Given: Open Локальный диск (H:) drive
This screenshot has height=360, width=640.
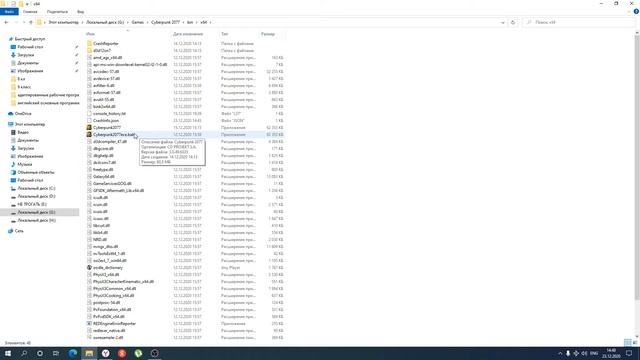Looking at the screenshot, I should 36,220.
